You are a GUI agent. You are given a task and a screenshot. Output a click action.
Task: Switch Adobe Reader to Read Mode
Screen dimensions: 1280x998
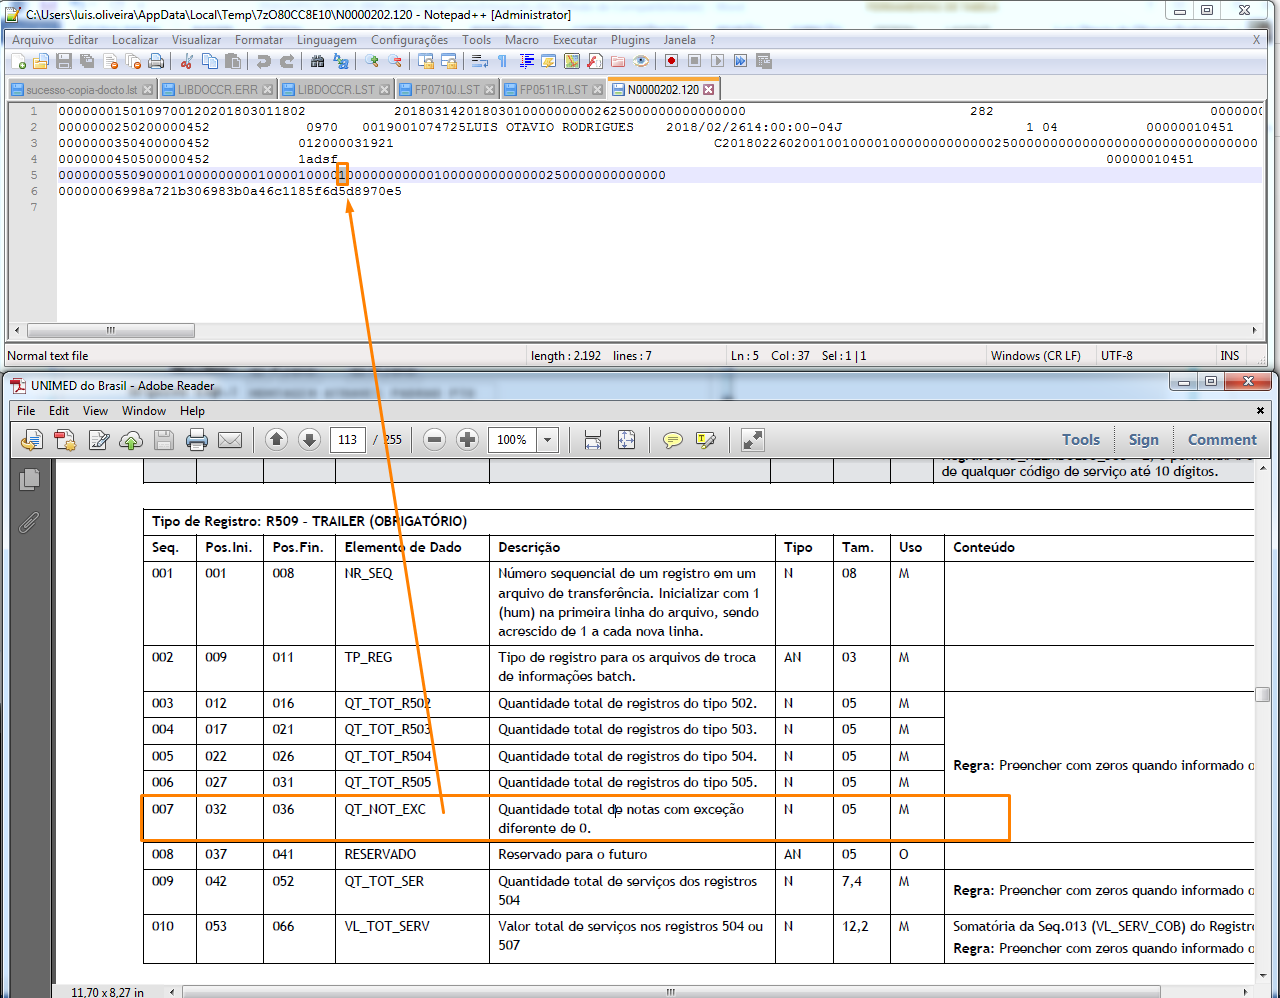[753, 440]
